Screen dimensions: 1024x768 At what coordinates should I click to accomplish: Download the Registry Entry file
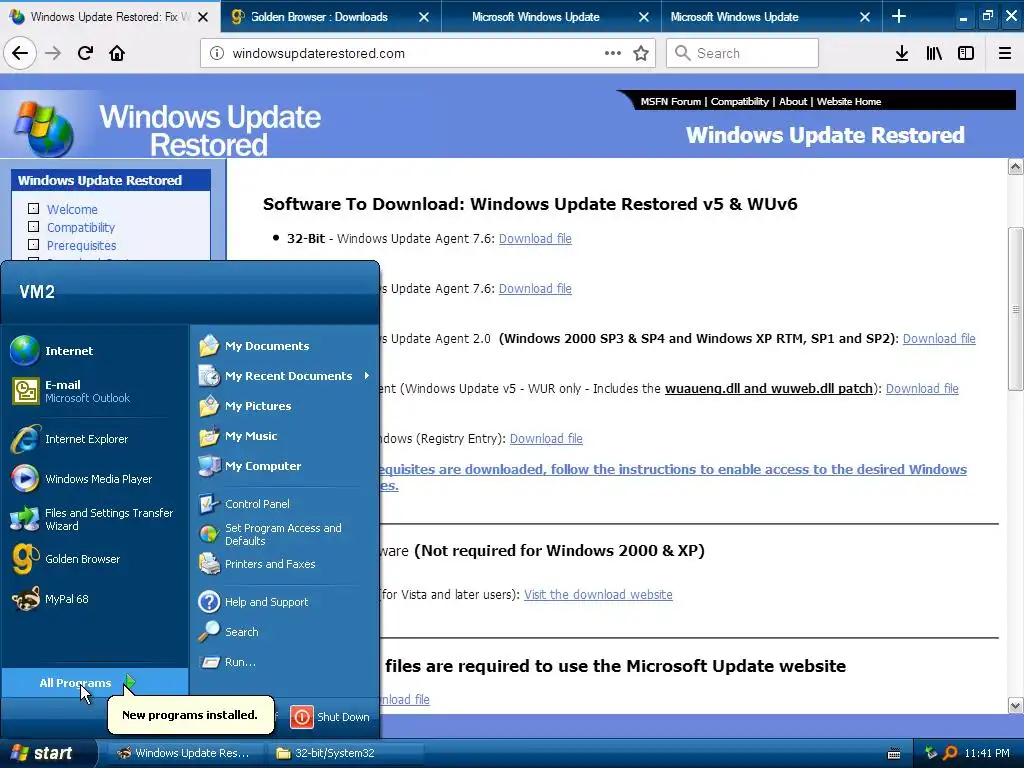(x=546, y=438)
